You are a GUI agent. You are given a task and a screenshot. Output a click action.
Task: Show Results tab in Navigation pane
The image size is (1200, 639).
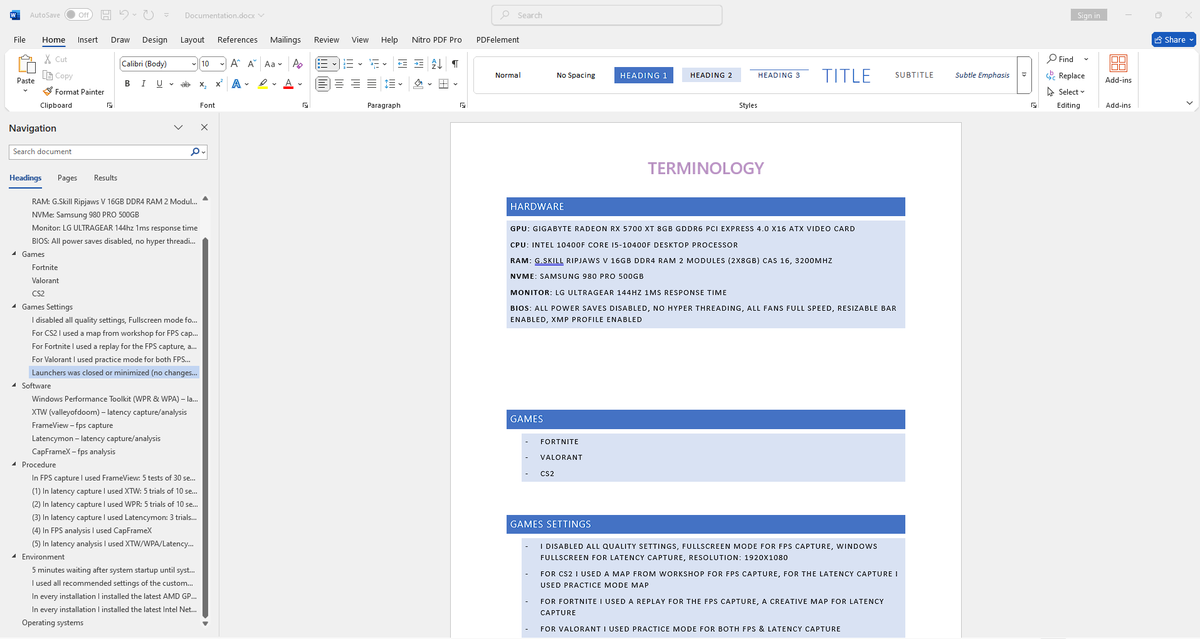[105, 178]
